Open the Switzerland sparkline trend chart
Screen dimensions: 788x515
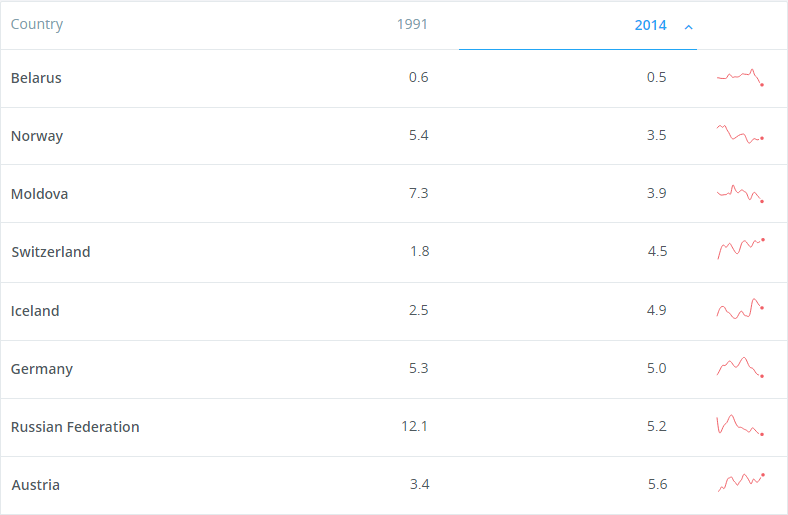point(741,249)
